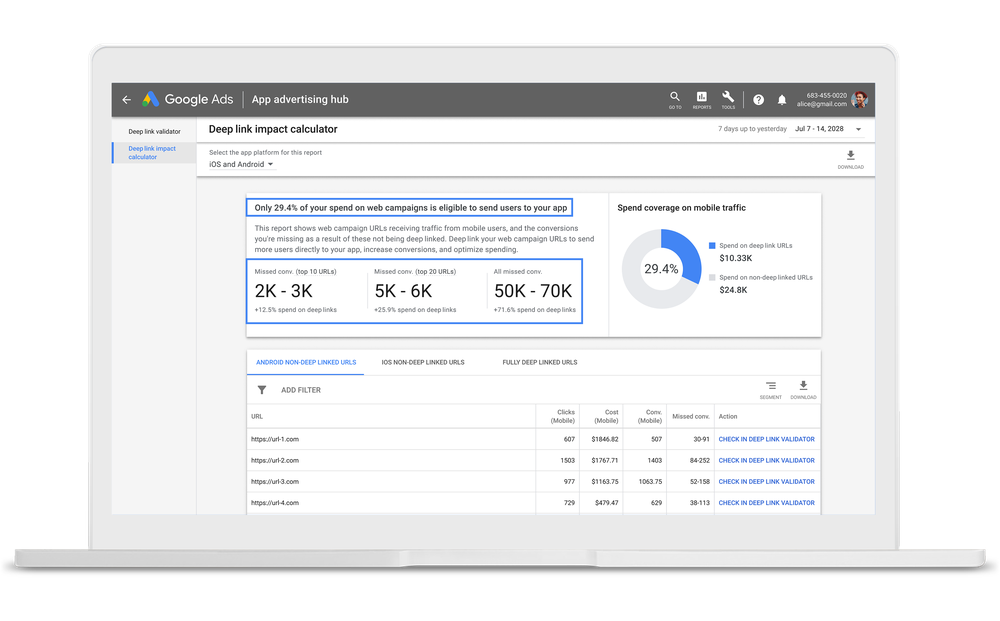
Task: Check url-1.com in Deep Link Validator
Action: click(x=766, y=439)
